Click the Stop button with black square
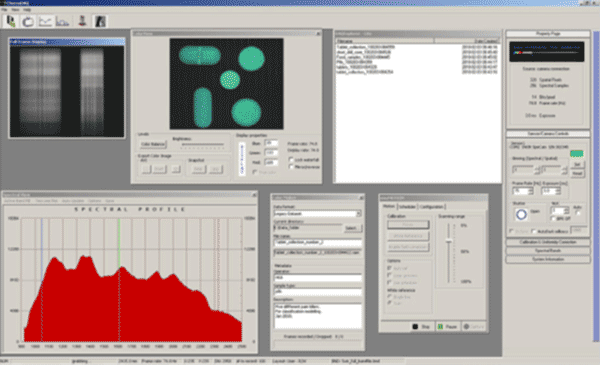The image size is (600, 365). point(421,327)
